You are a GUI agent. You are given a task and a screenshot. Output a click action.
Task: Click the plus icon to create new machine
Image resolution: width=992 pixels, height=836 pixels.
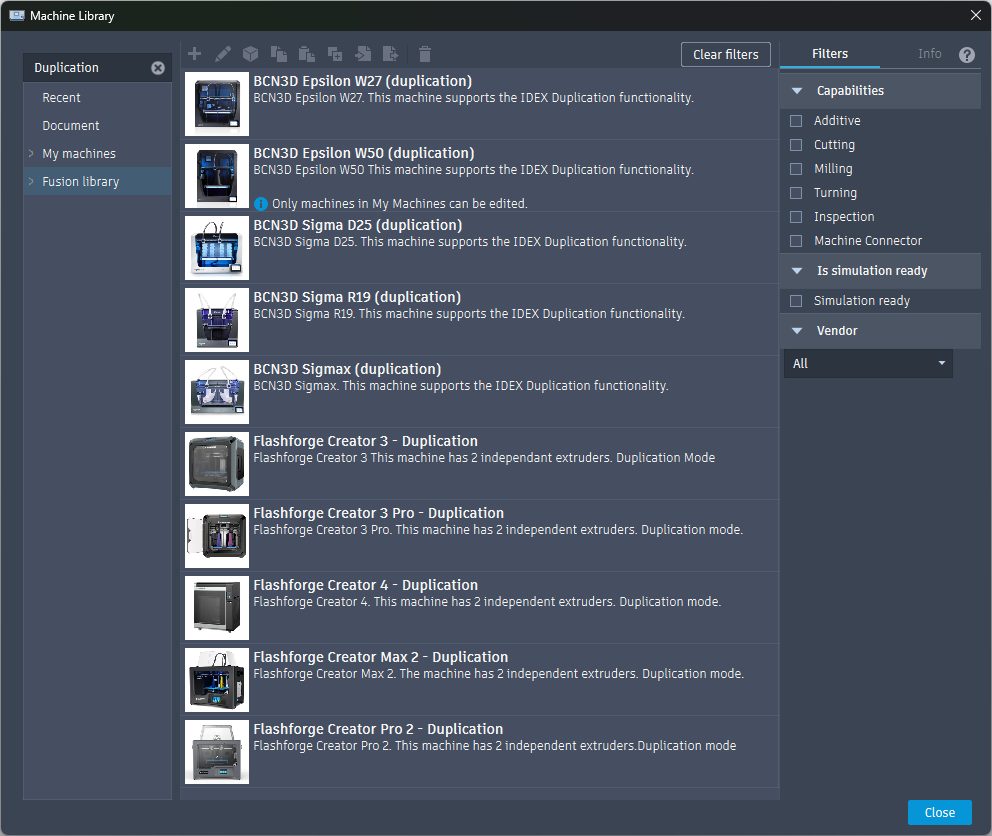(195, 54)
